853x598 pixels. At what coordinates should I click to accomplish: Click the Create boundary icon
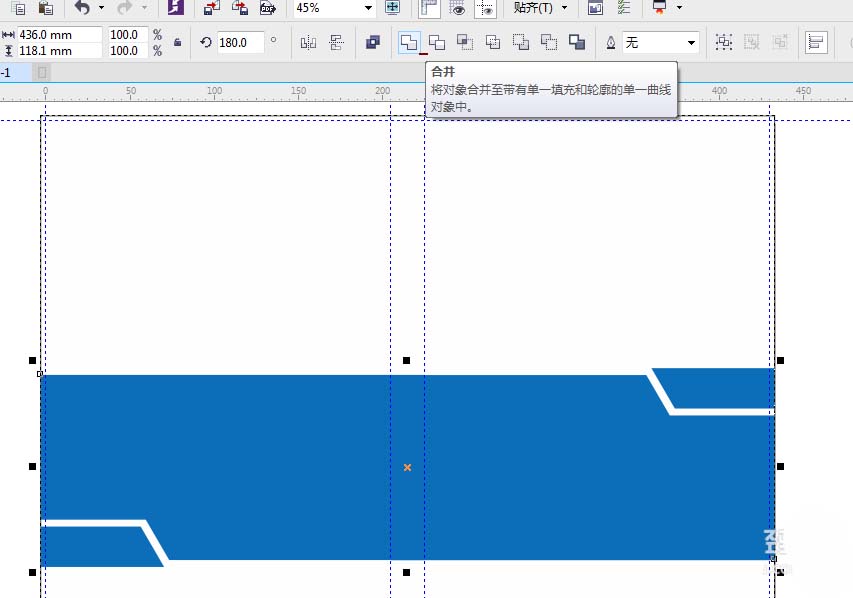coord(577,42)
